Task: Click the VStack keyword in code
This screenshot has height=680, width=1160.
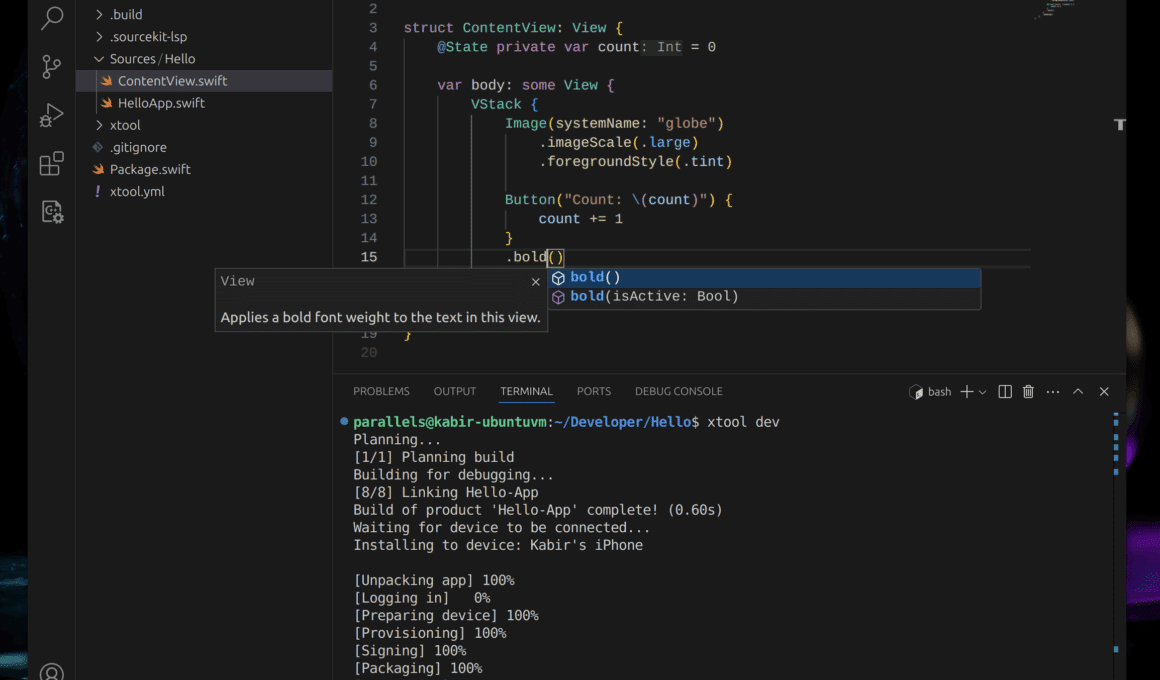Action: 496,104
